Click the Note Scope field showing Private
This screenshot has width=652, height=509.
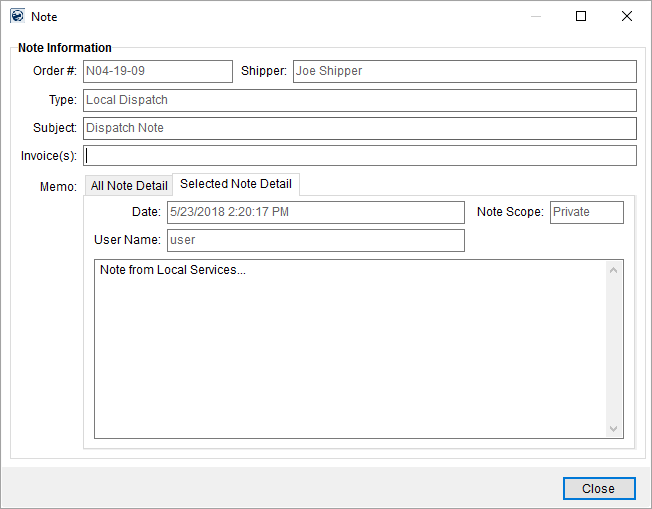pyautogui.click(x=586, y=212)
